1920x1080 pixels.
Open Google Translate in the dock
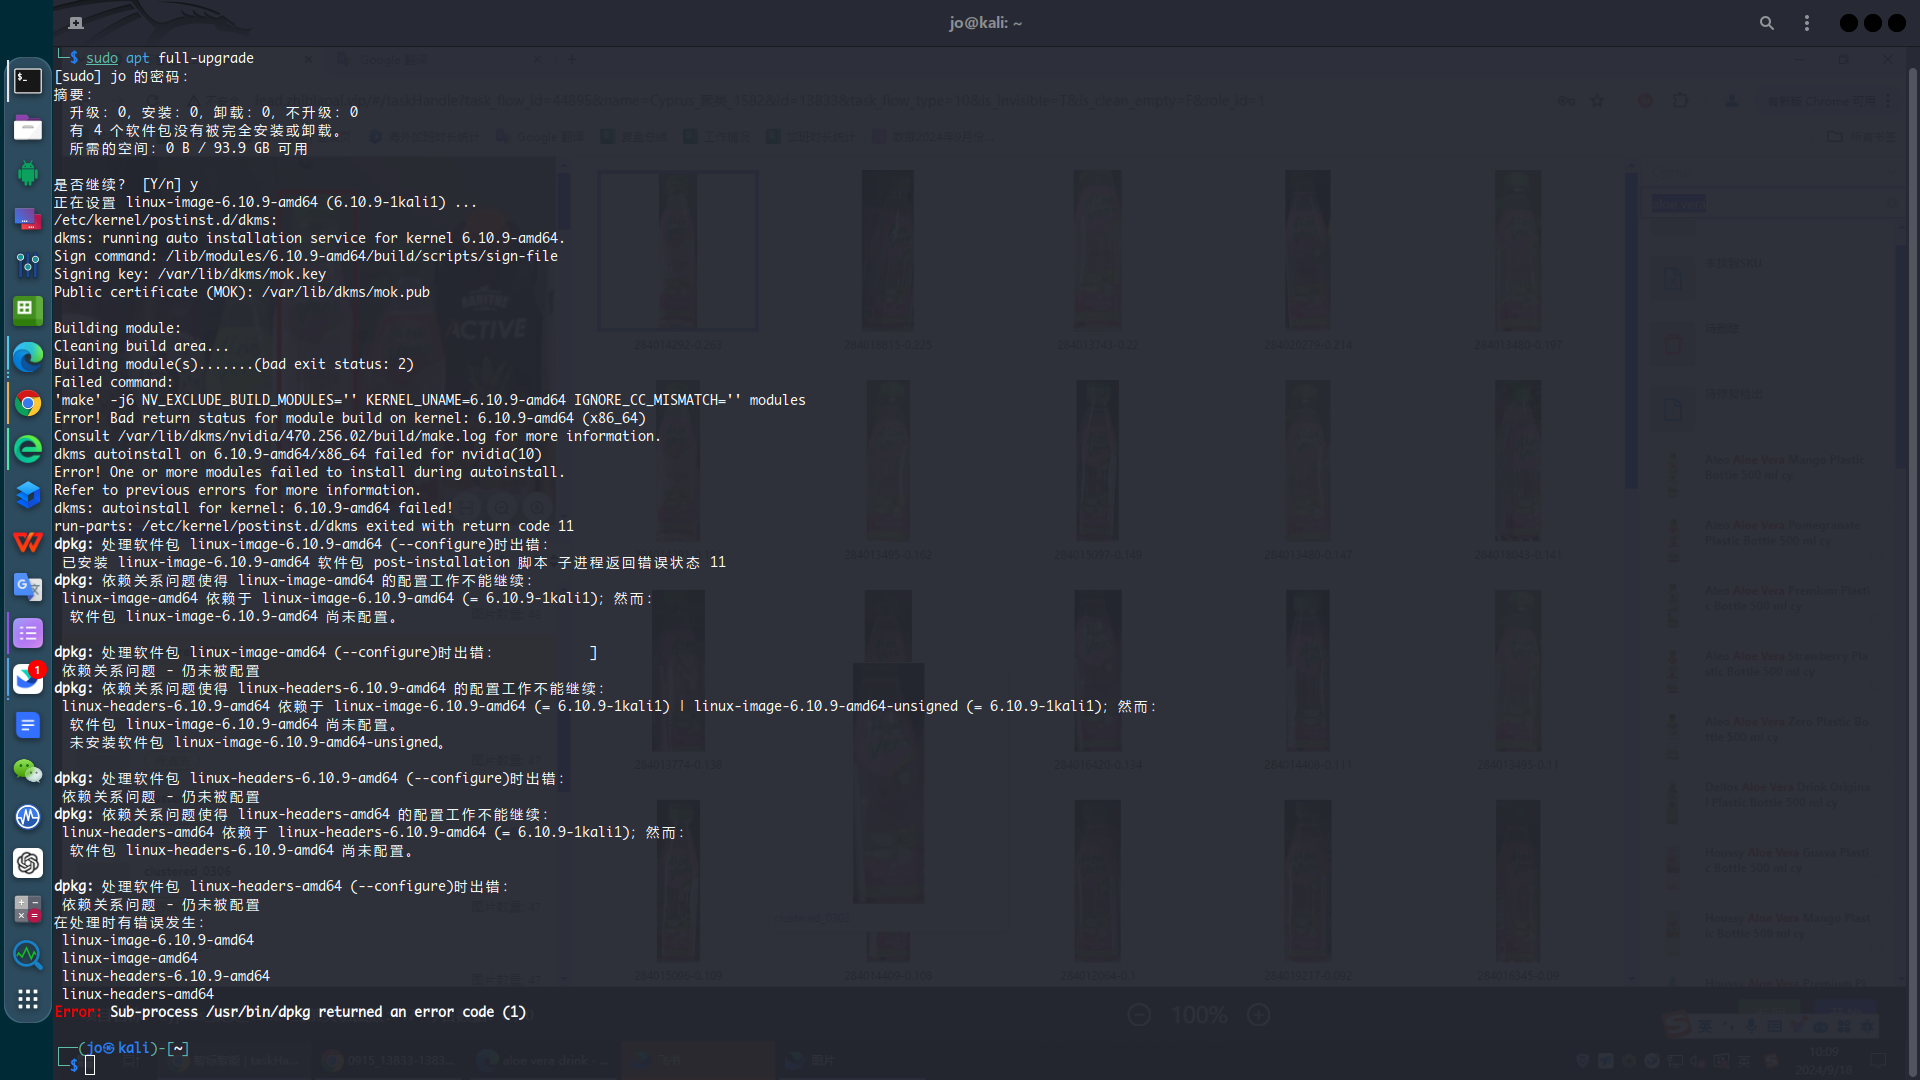coord(27,587)
